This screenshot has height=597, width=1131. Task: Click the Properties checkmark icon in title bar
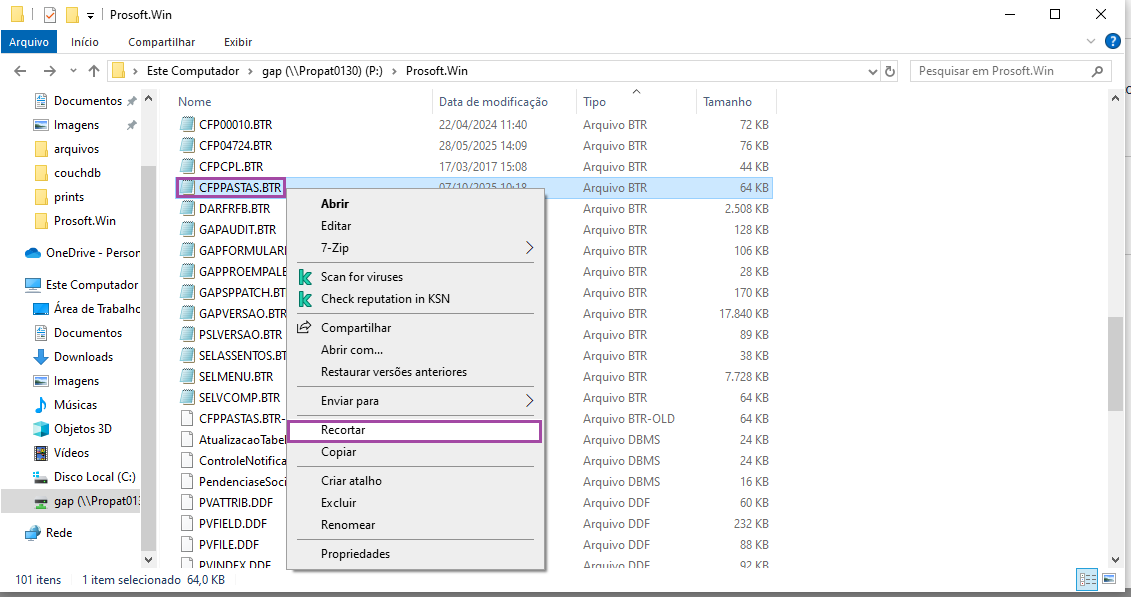click(x=50, y=15)
